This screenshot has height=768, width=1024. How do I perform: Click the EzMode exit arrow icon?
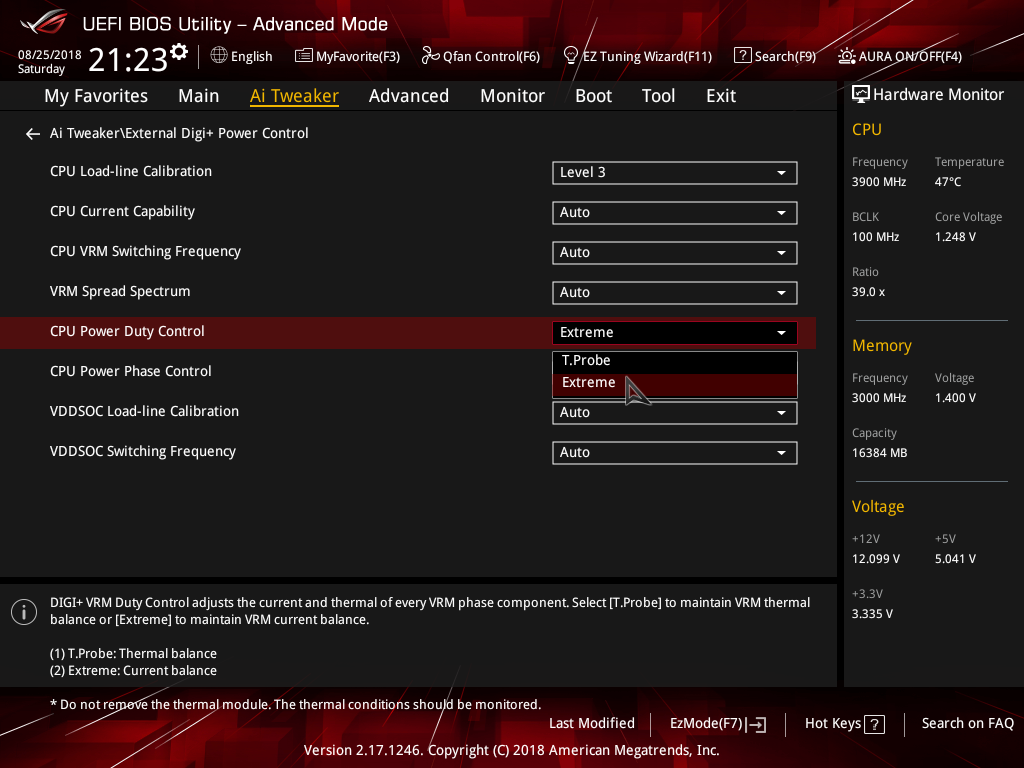756,724
